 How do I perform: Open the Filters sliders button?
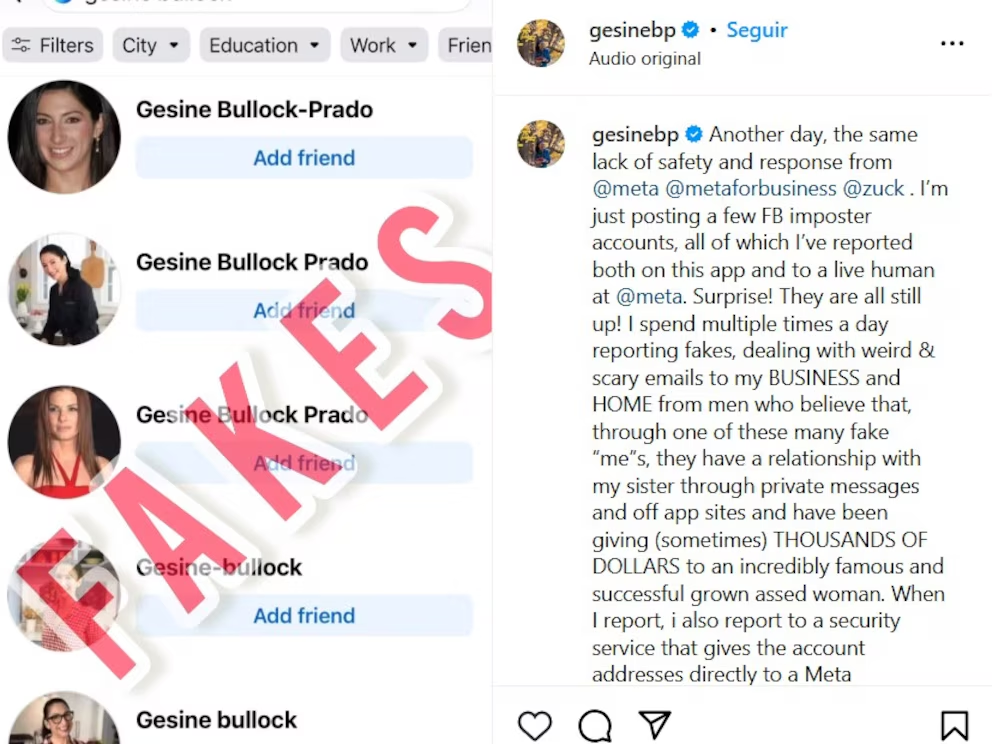click(x=53, y=45)
